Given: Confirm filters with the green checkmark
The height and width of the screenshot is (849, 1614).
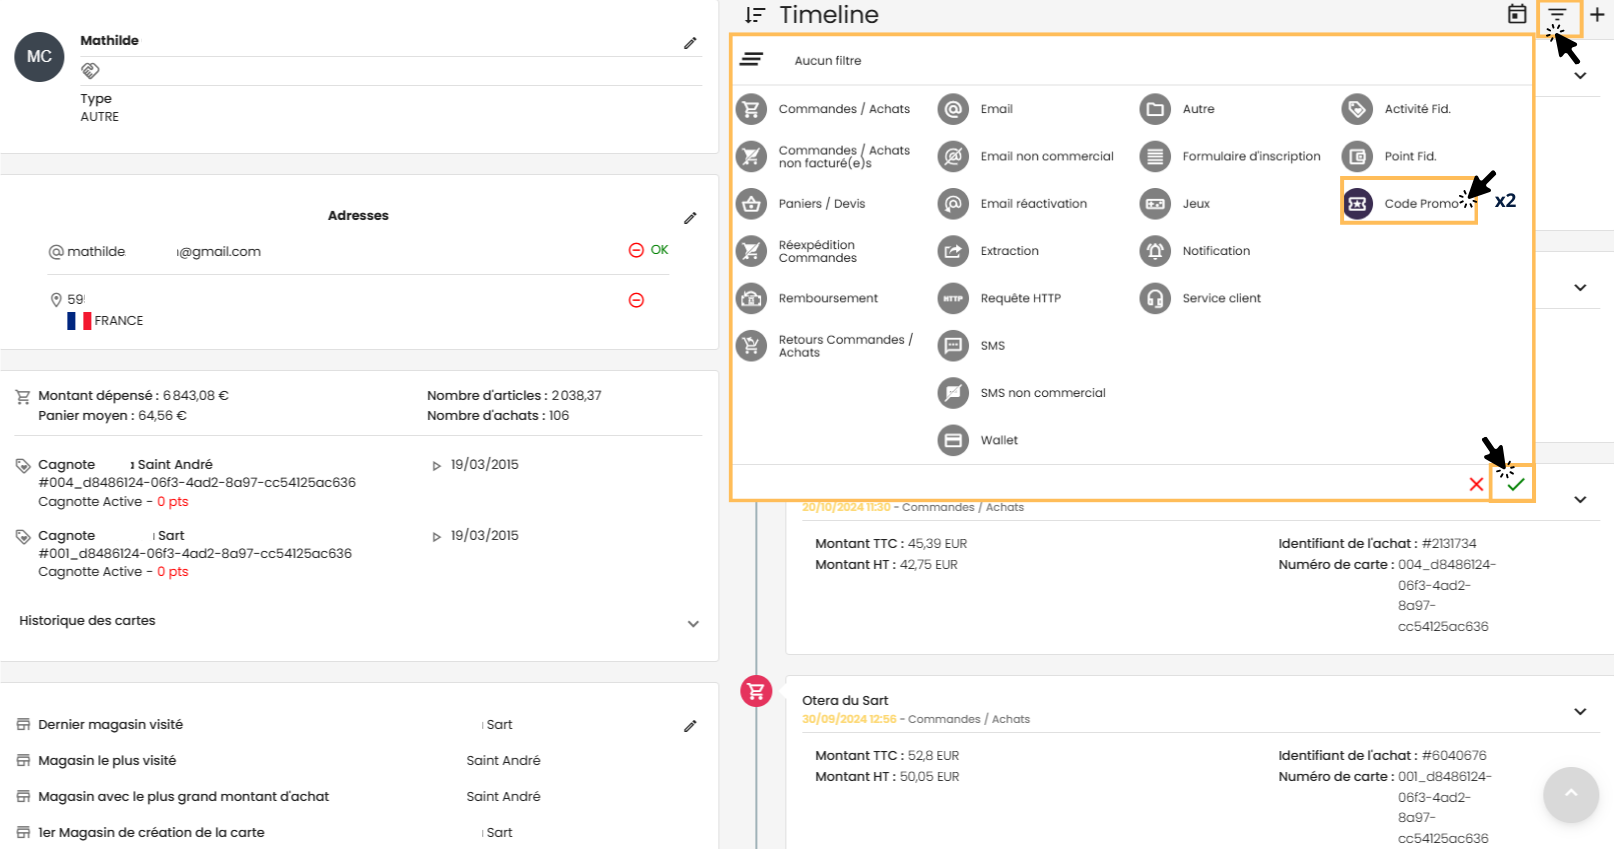Looking at the screenshot, I should coord(1516,484).
